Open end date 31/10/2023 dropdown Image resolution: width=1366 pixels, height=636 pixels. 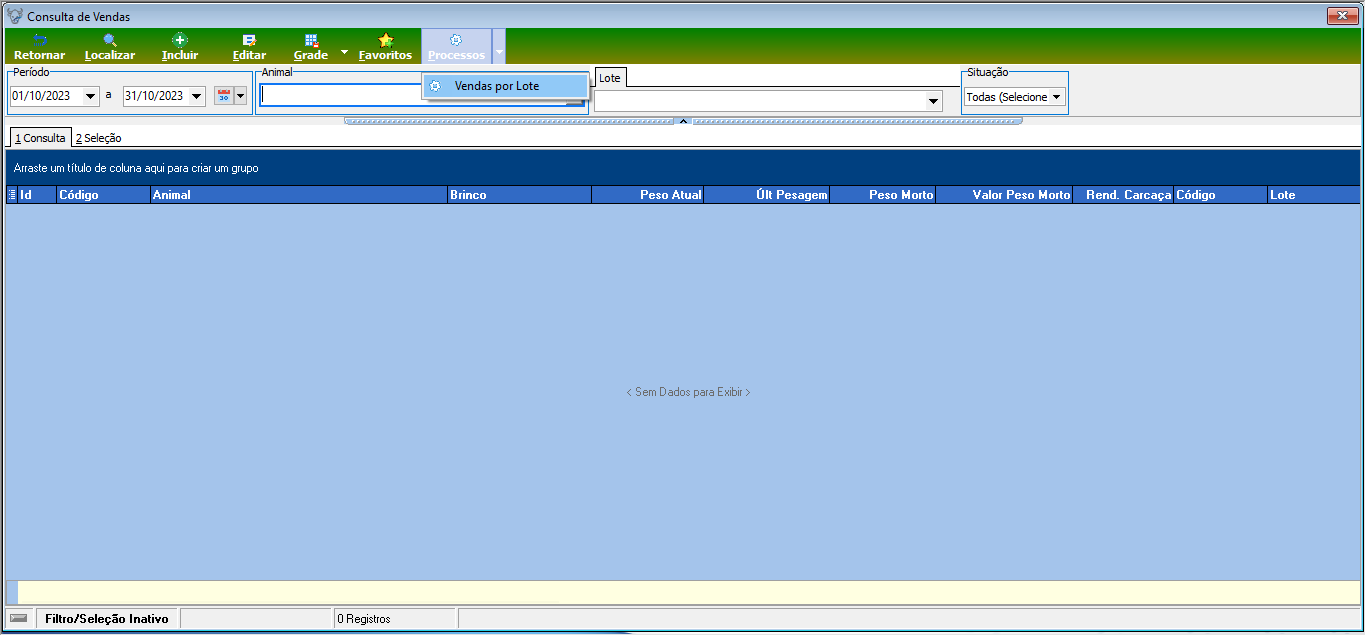(196, 97)
